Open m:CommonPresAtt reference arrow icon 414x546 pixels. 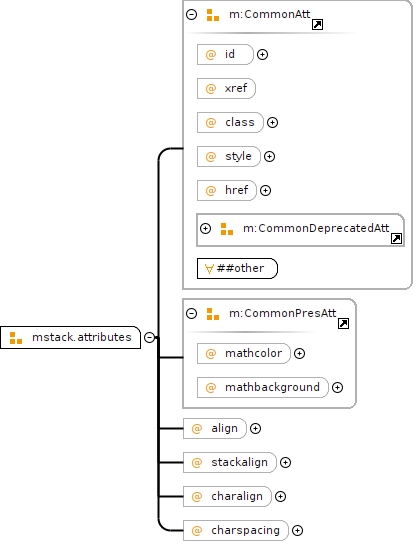[343, 323]
